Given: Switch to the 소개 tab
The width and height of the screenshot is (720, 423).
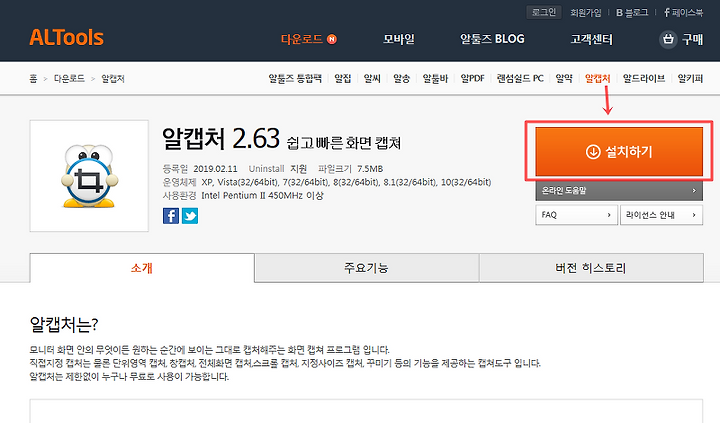Looking at the screenshot, I should point(142,268).
